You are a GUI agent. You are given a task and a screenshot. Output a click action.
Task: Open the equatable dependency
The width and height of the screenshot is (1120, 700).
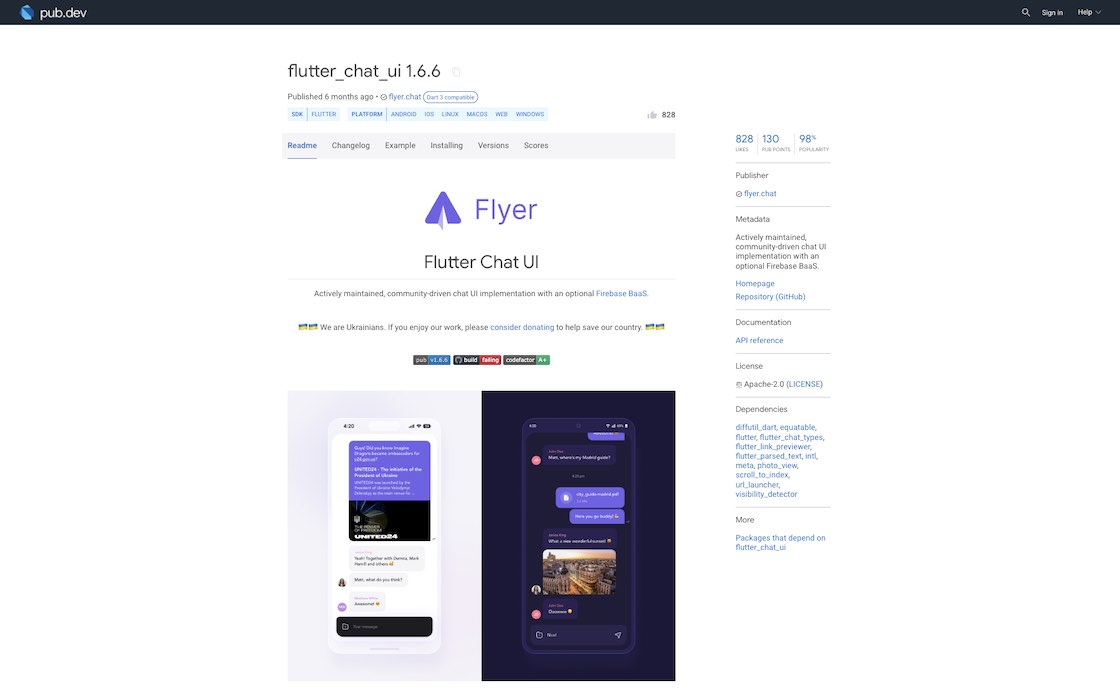[797, 427]
